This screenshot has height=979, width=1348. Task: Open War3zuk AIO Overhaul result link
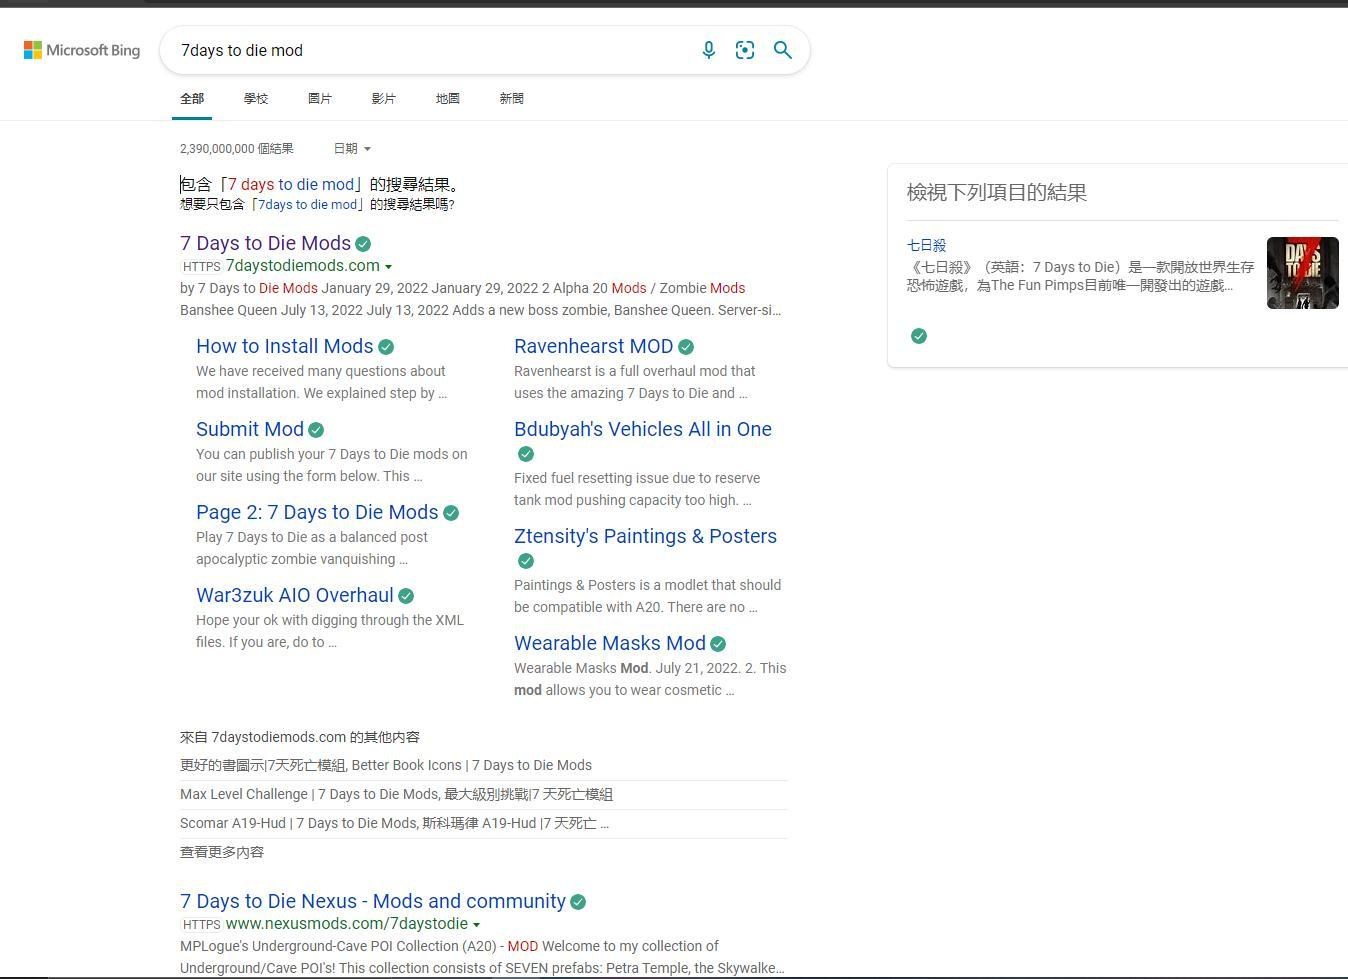294,595
